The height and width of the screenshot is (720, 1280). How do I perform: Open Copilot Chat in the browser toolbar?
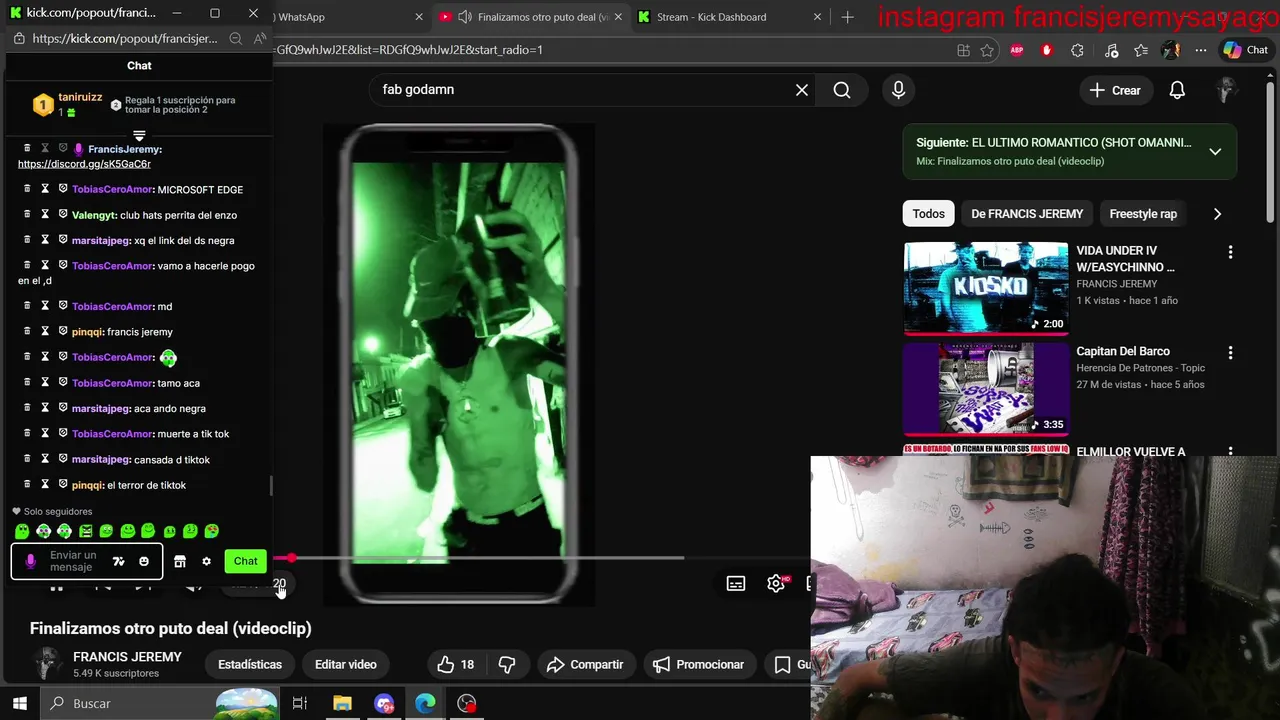[x=1245, y=50]
